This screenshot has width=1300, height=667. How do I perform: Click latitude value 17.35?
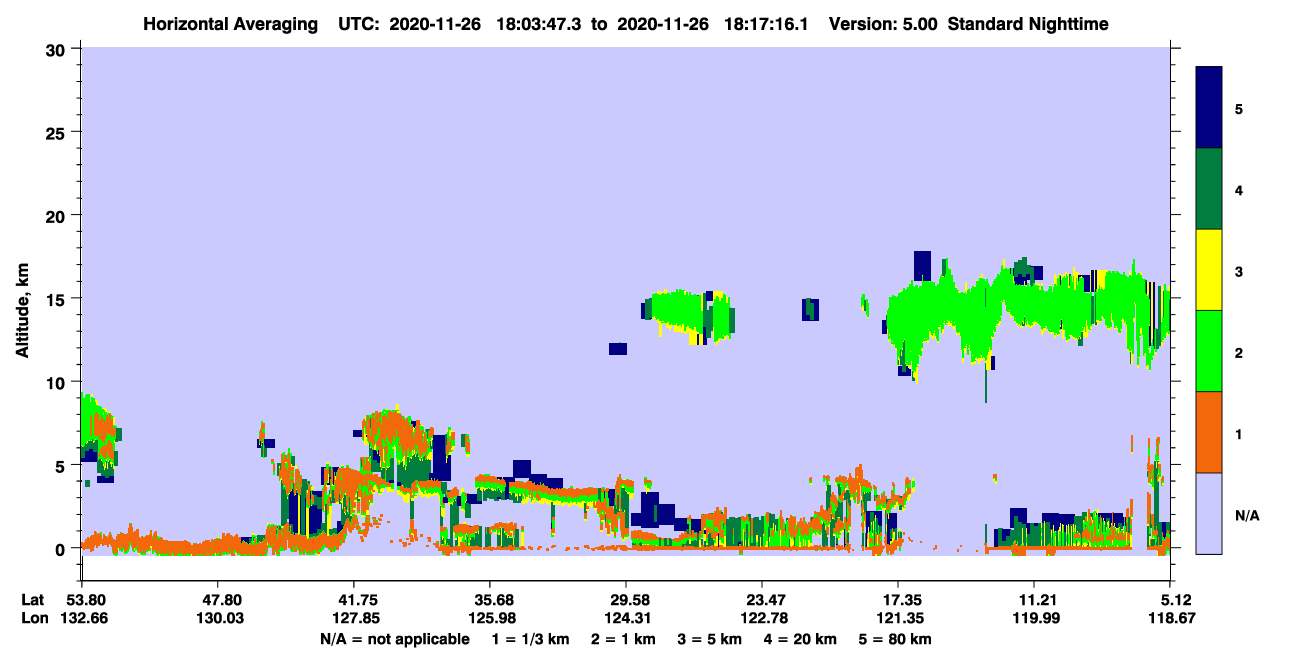pyautogui.click(x=897, y=599)
